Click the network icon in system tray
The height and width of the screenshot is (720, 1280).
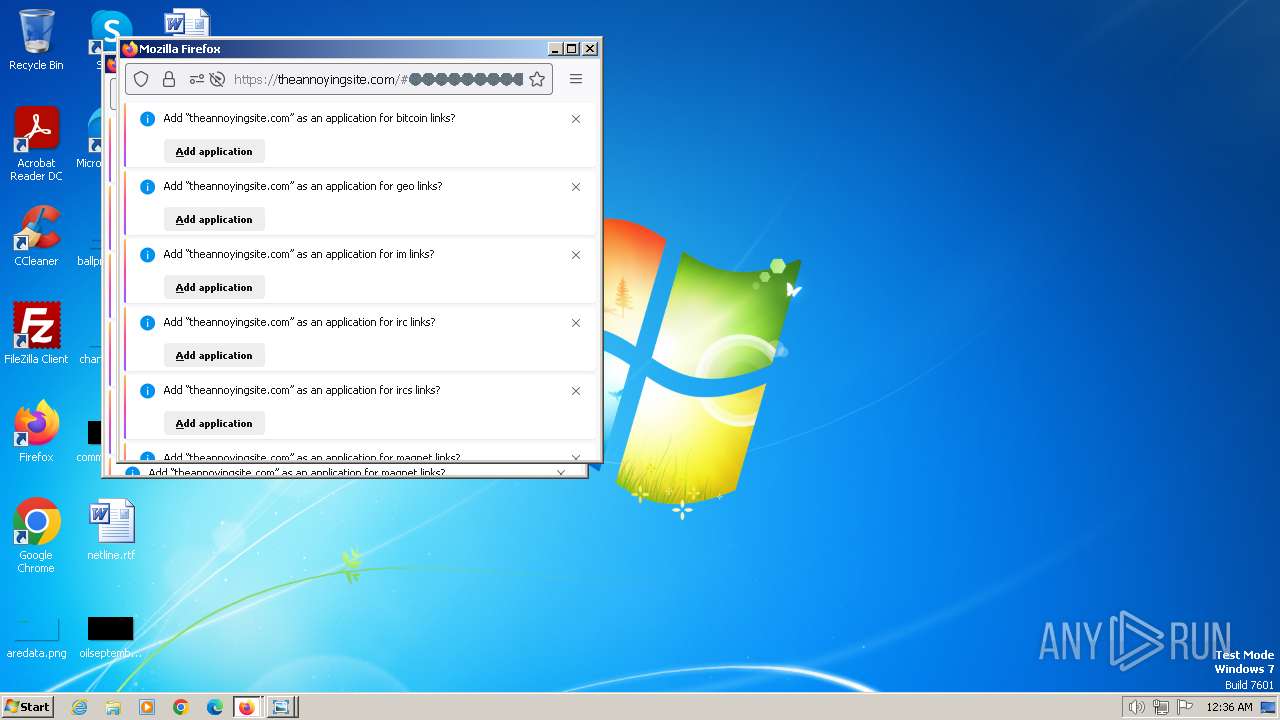[x=1161, y=707]
